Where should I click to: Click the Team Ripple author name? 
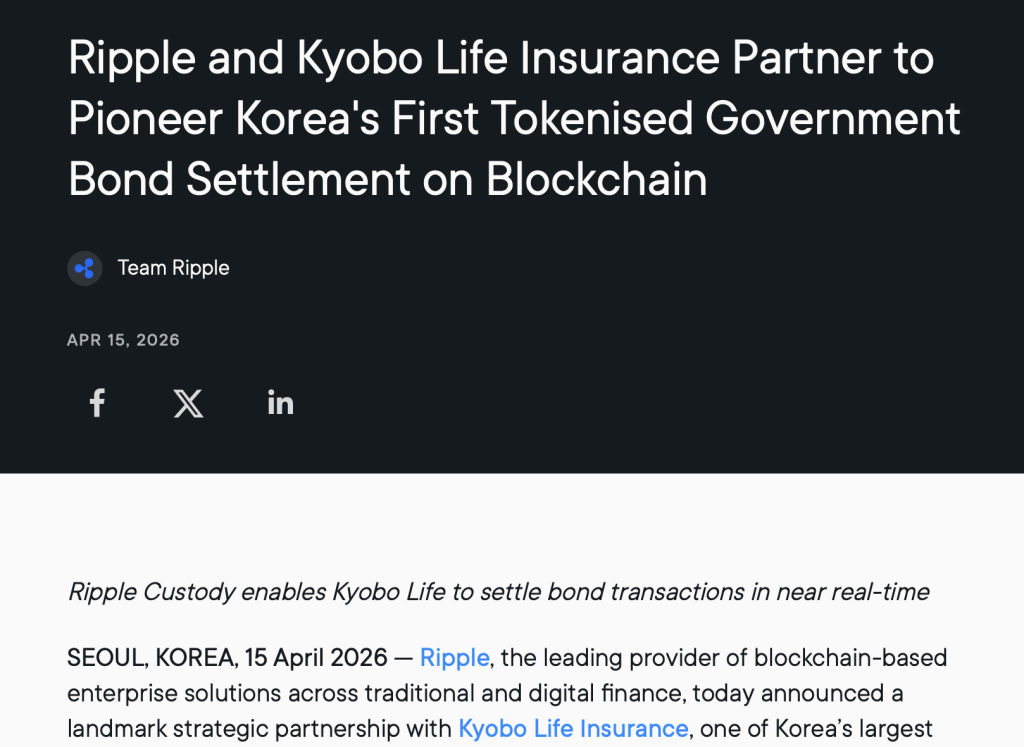click(x=173, y=268)
